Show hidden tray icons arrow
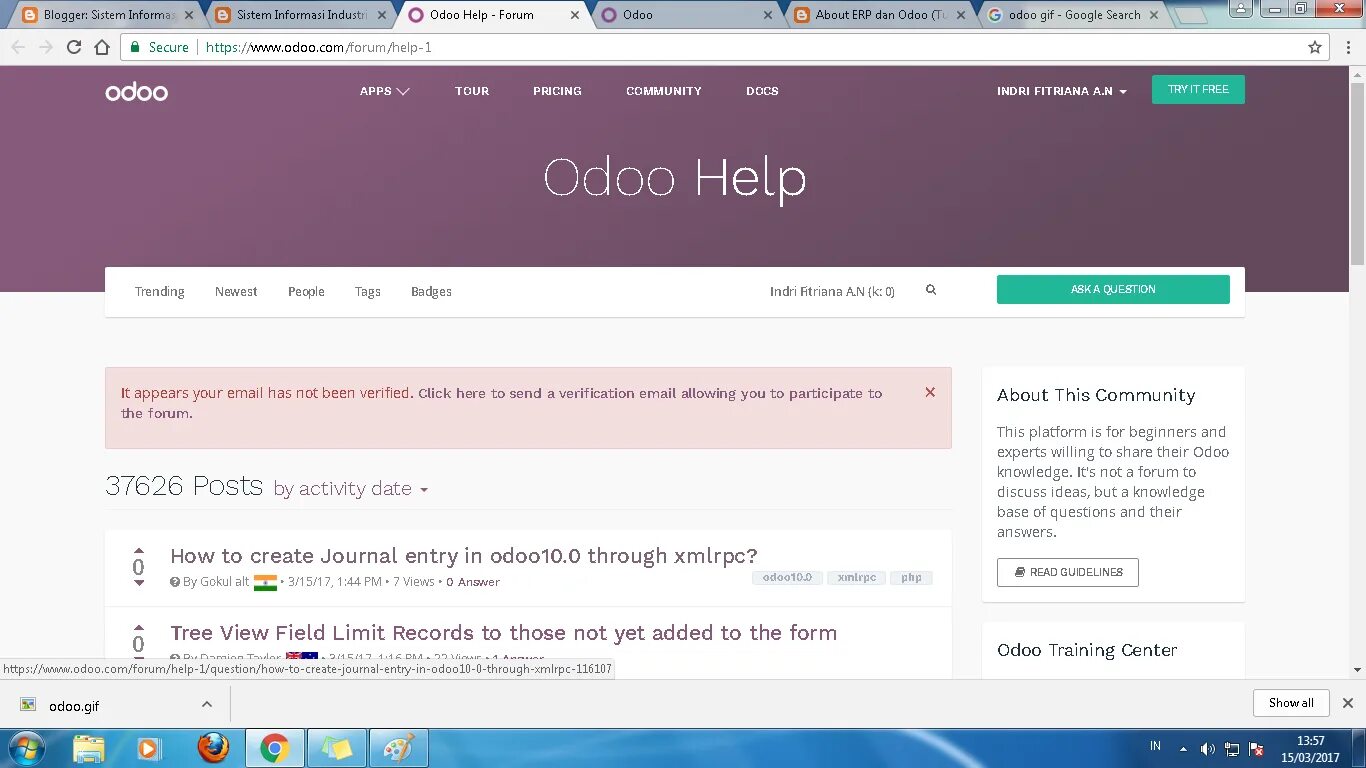 [1183, 749]
